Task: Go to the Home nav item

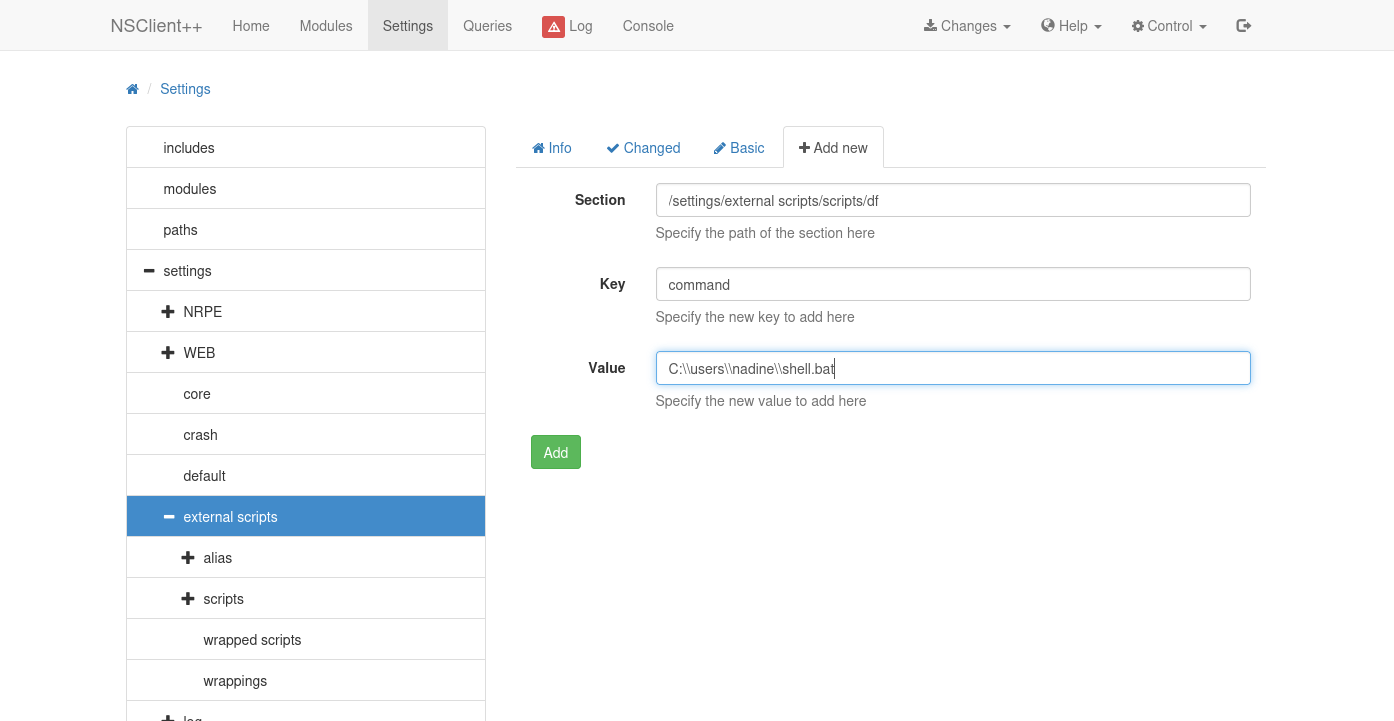Action: pyautogui.click(x=251, y=26)
